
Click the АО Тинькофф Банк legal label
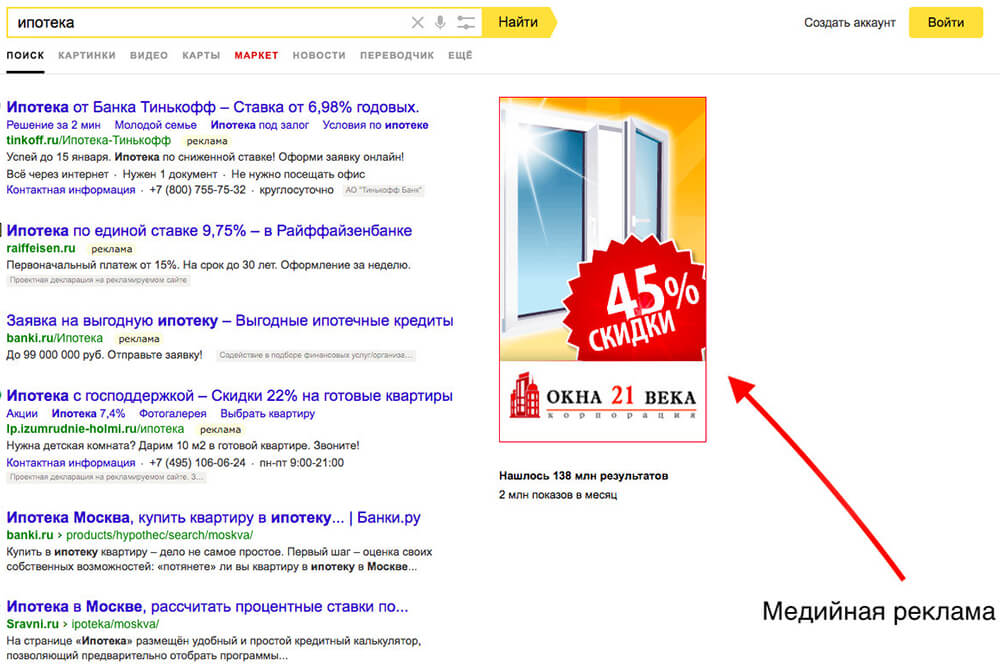tap(383, 190)
